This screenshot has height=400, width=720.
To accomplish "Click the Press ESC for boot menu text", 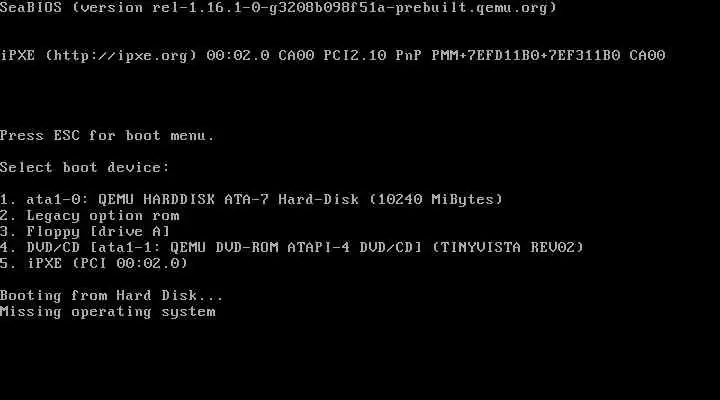I will coord(107,135).
